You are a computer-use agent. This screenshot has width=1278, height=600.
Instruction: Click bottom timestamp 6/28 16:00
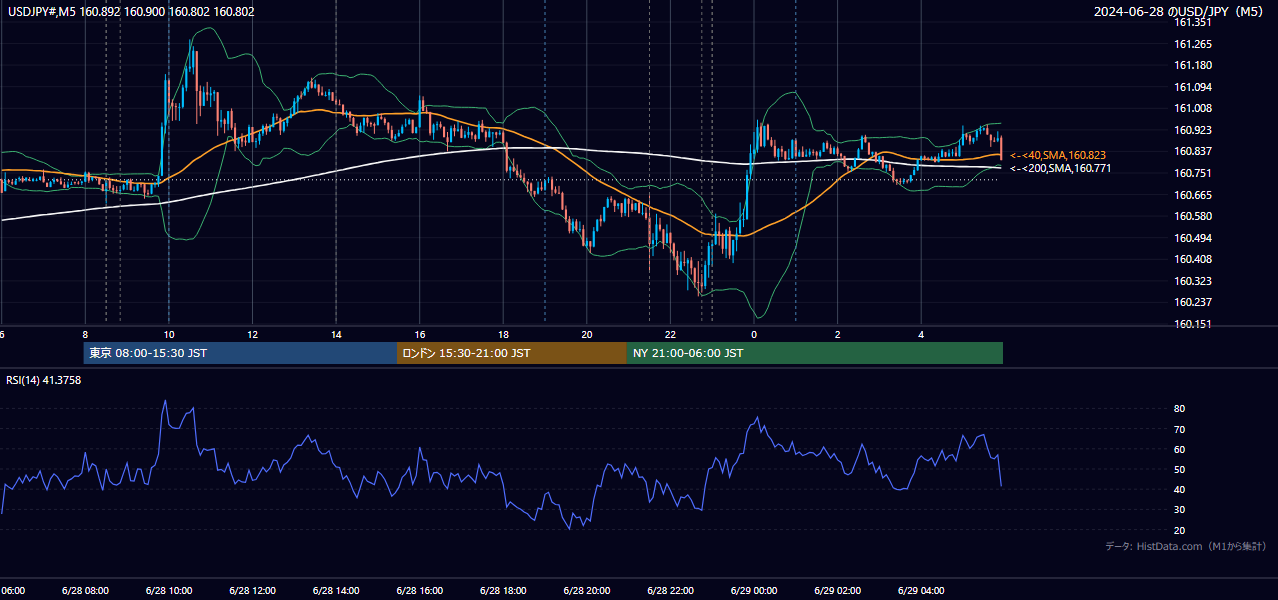click(x=419, y=590)
